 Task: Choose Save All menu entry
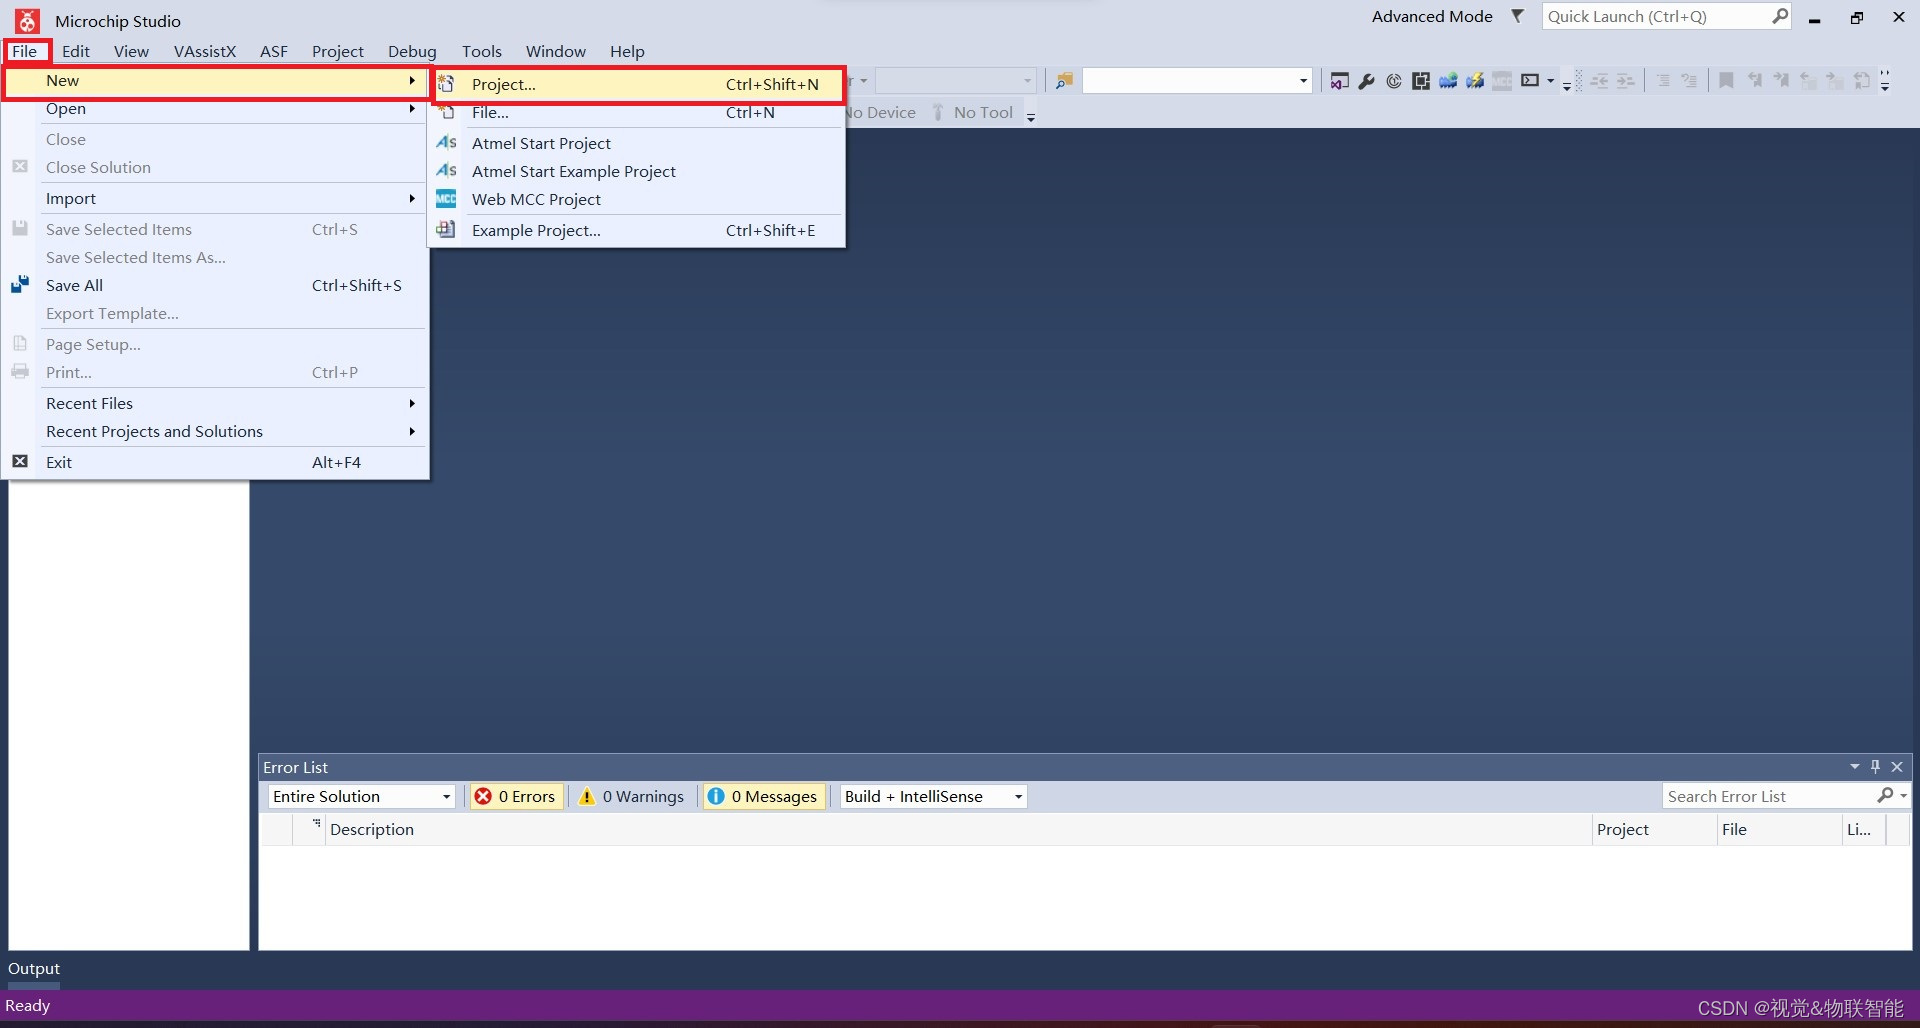pos(216,285)
